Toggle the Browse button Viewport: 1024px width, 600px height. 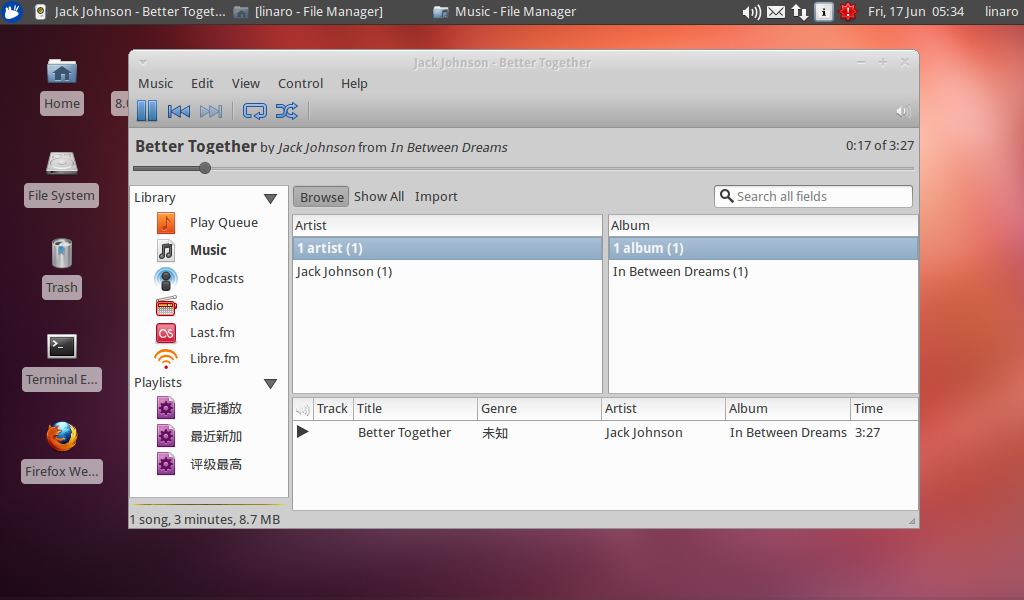point(321,197)
